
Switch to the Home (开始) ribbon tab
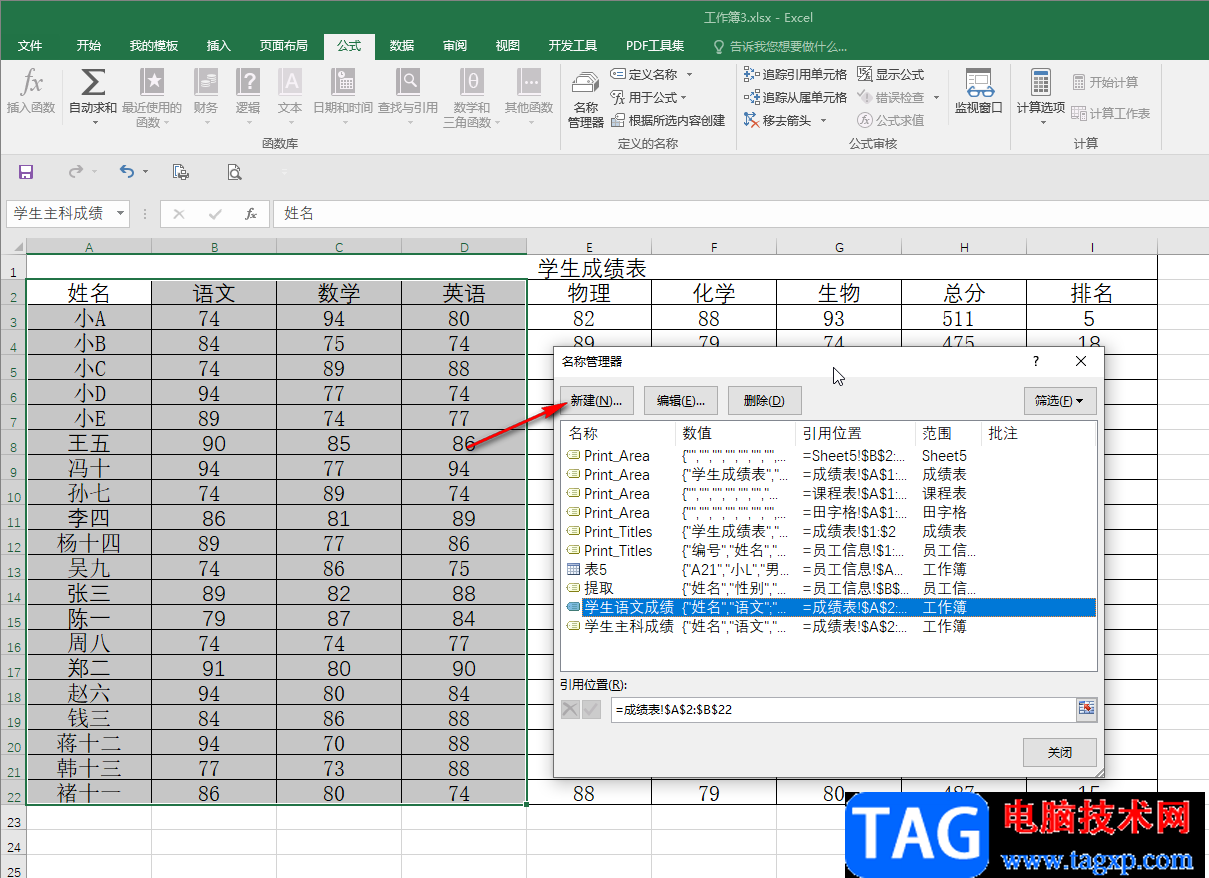88,46
